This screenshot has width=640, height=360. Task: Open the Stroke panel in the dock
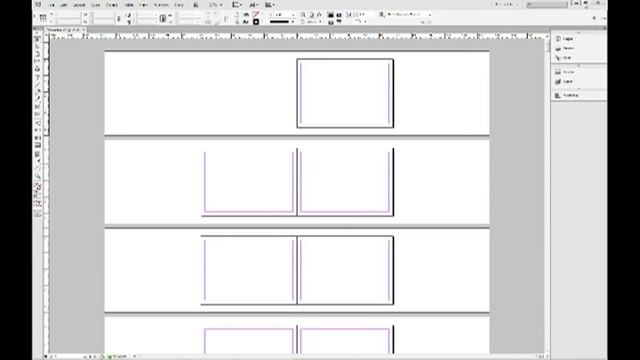click(564, 72)
